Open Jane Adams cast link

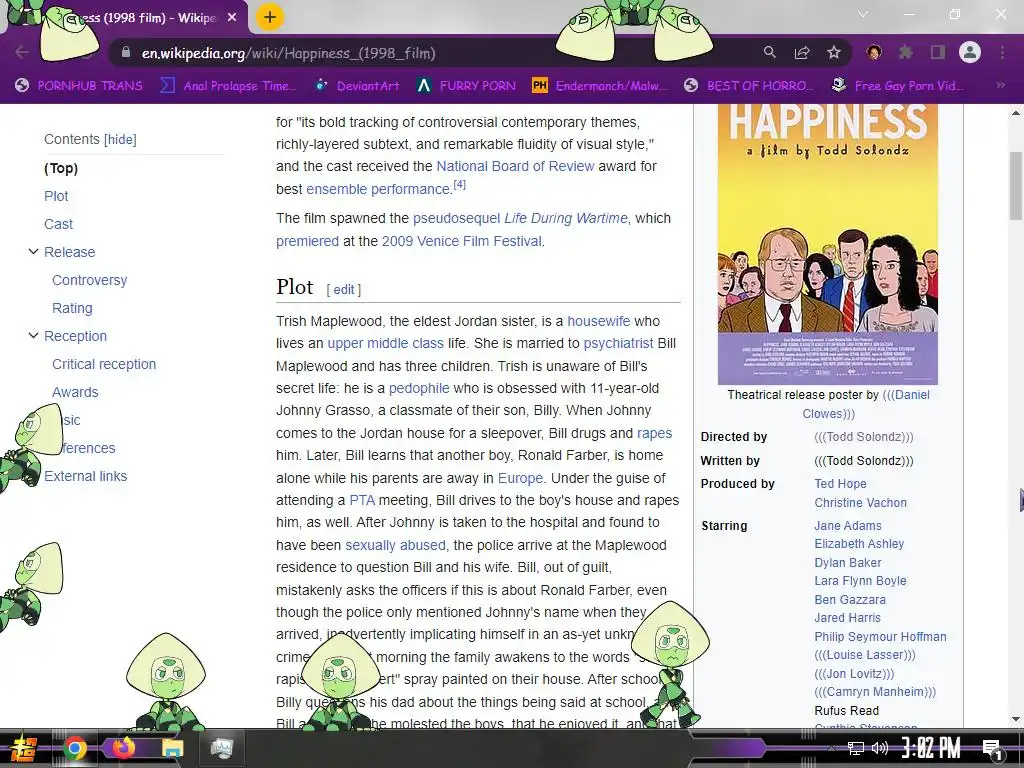coord(848,526)
